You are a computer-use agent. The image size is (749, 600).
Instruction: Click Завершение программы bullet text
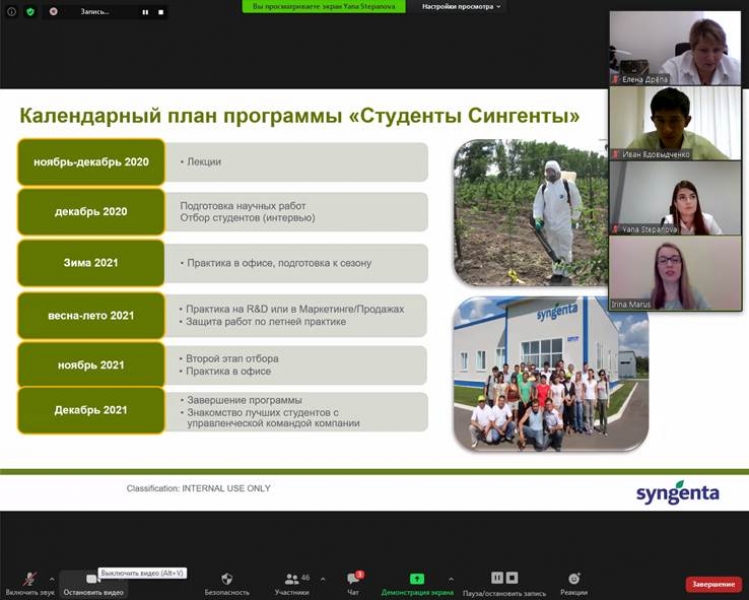[x=244, y=400]
